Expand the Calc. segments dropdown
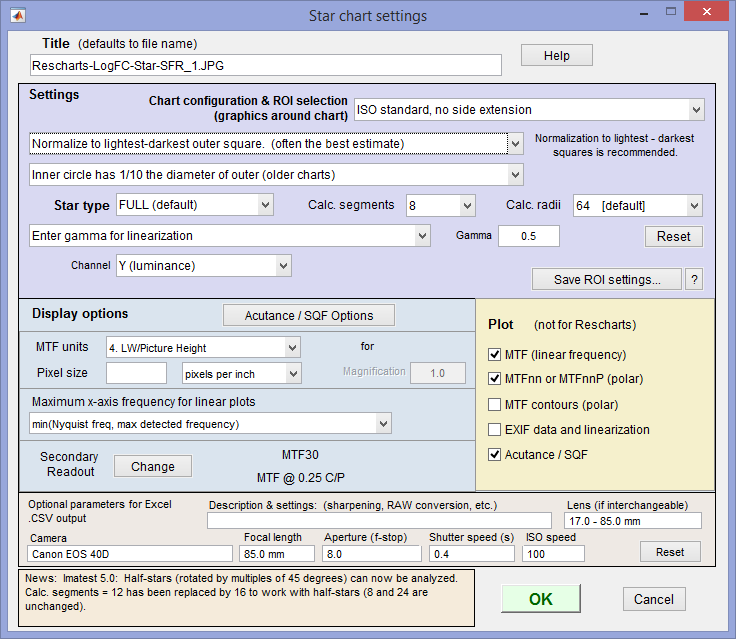 [441, 206]
